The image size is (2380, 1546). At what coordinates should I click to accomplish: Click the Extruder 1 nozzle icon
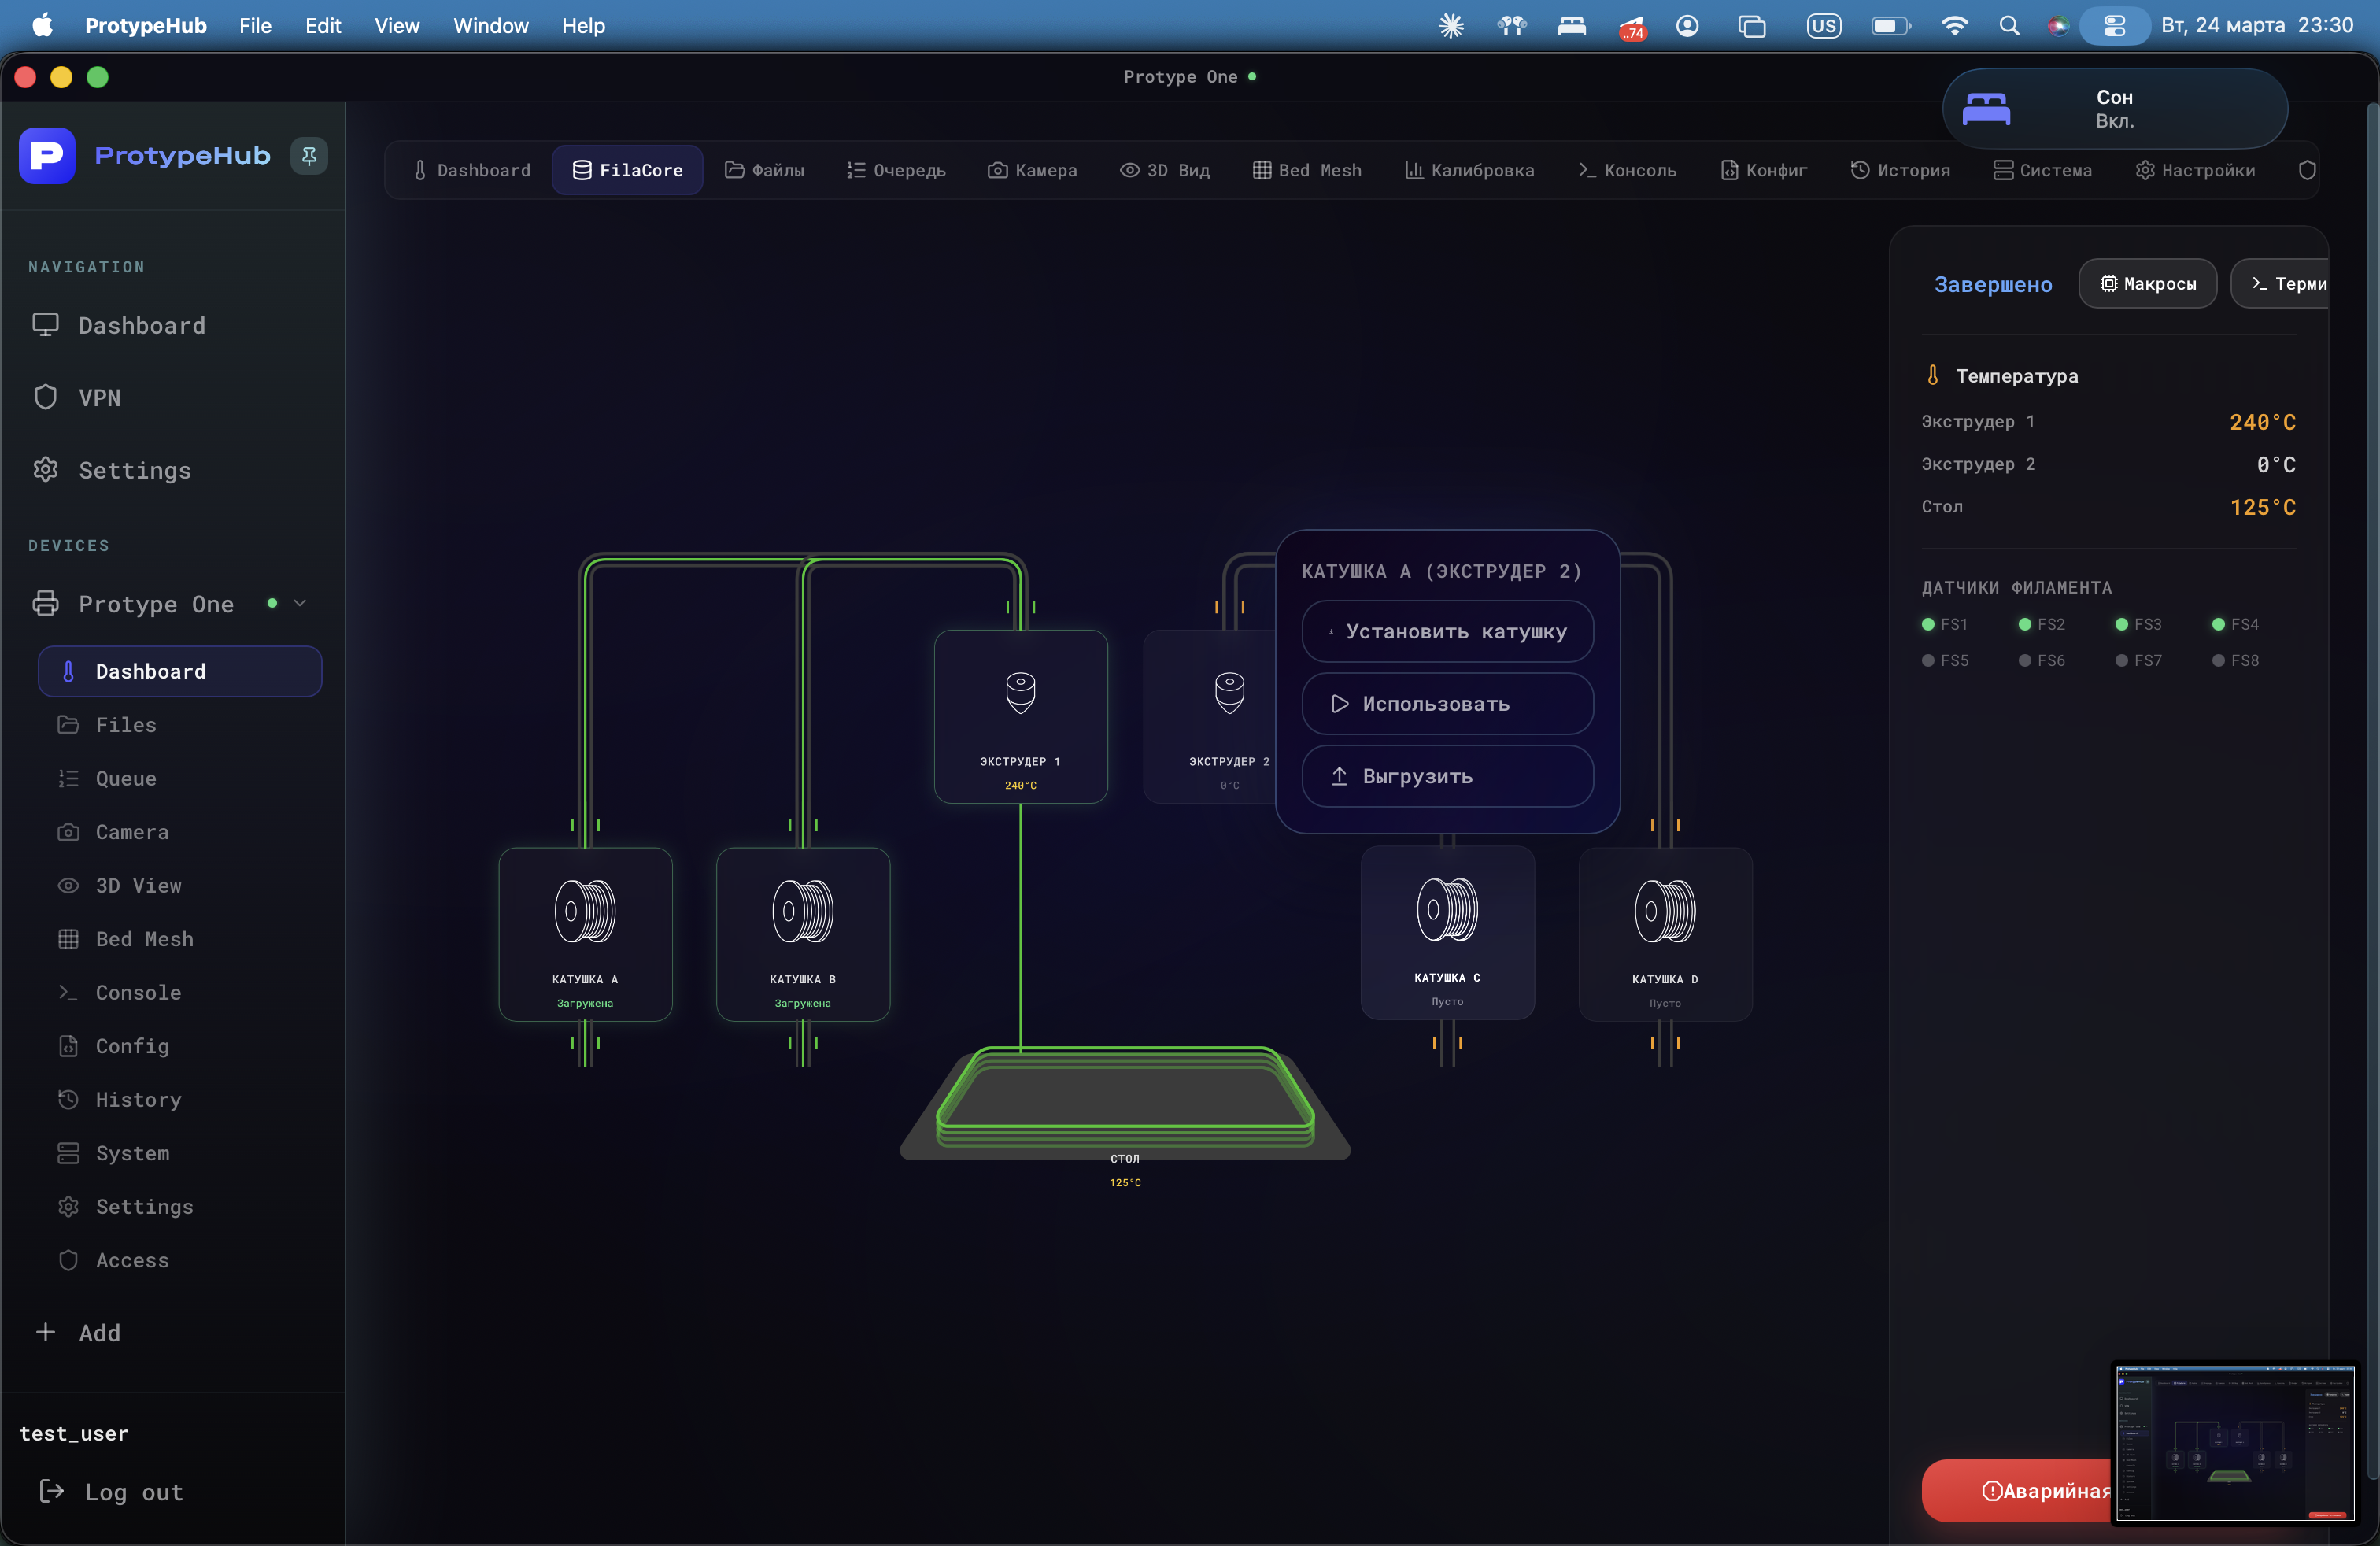1020,692
